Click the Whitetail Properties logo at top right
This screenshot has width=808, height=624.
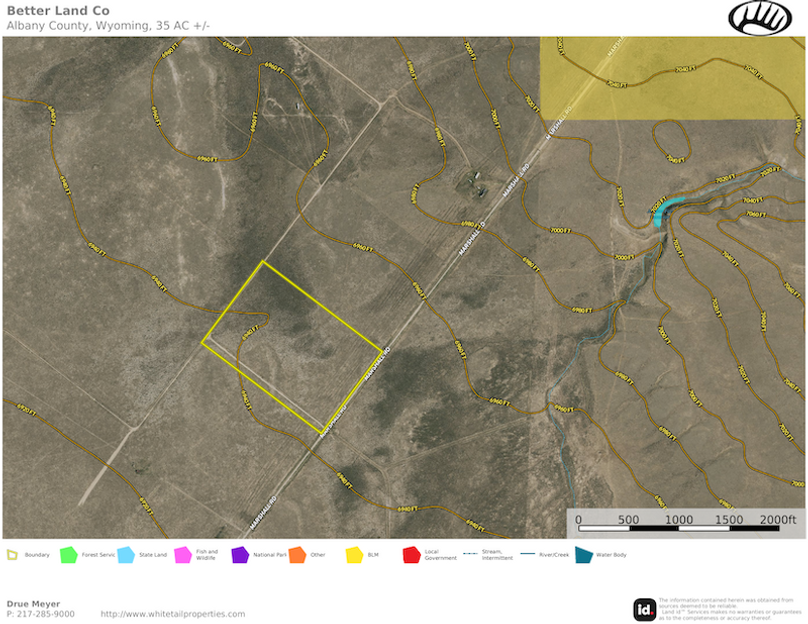coord(760,18)
